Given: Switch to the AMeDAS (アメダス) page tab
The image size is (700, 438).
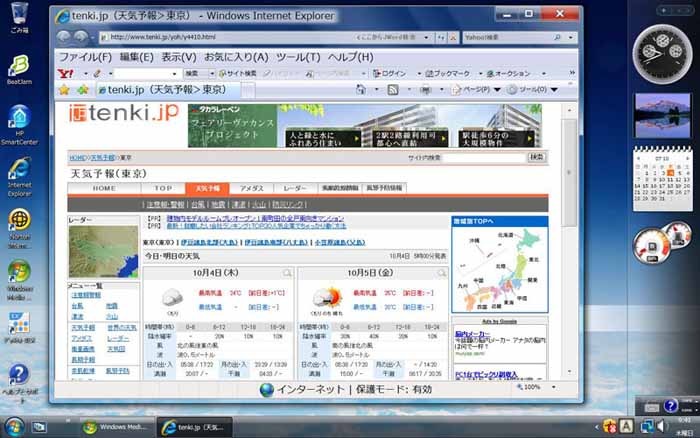Looking at the screenshot, I should pos(251,188).
